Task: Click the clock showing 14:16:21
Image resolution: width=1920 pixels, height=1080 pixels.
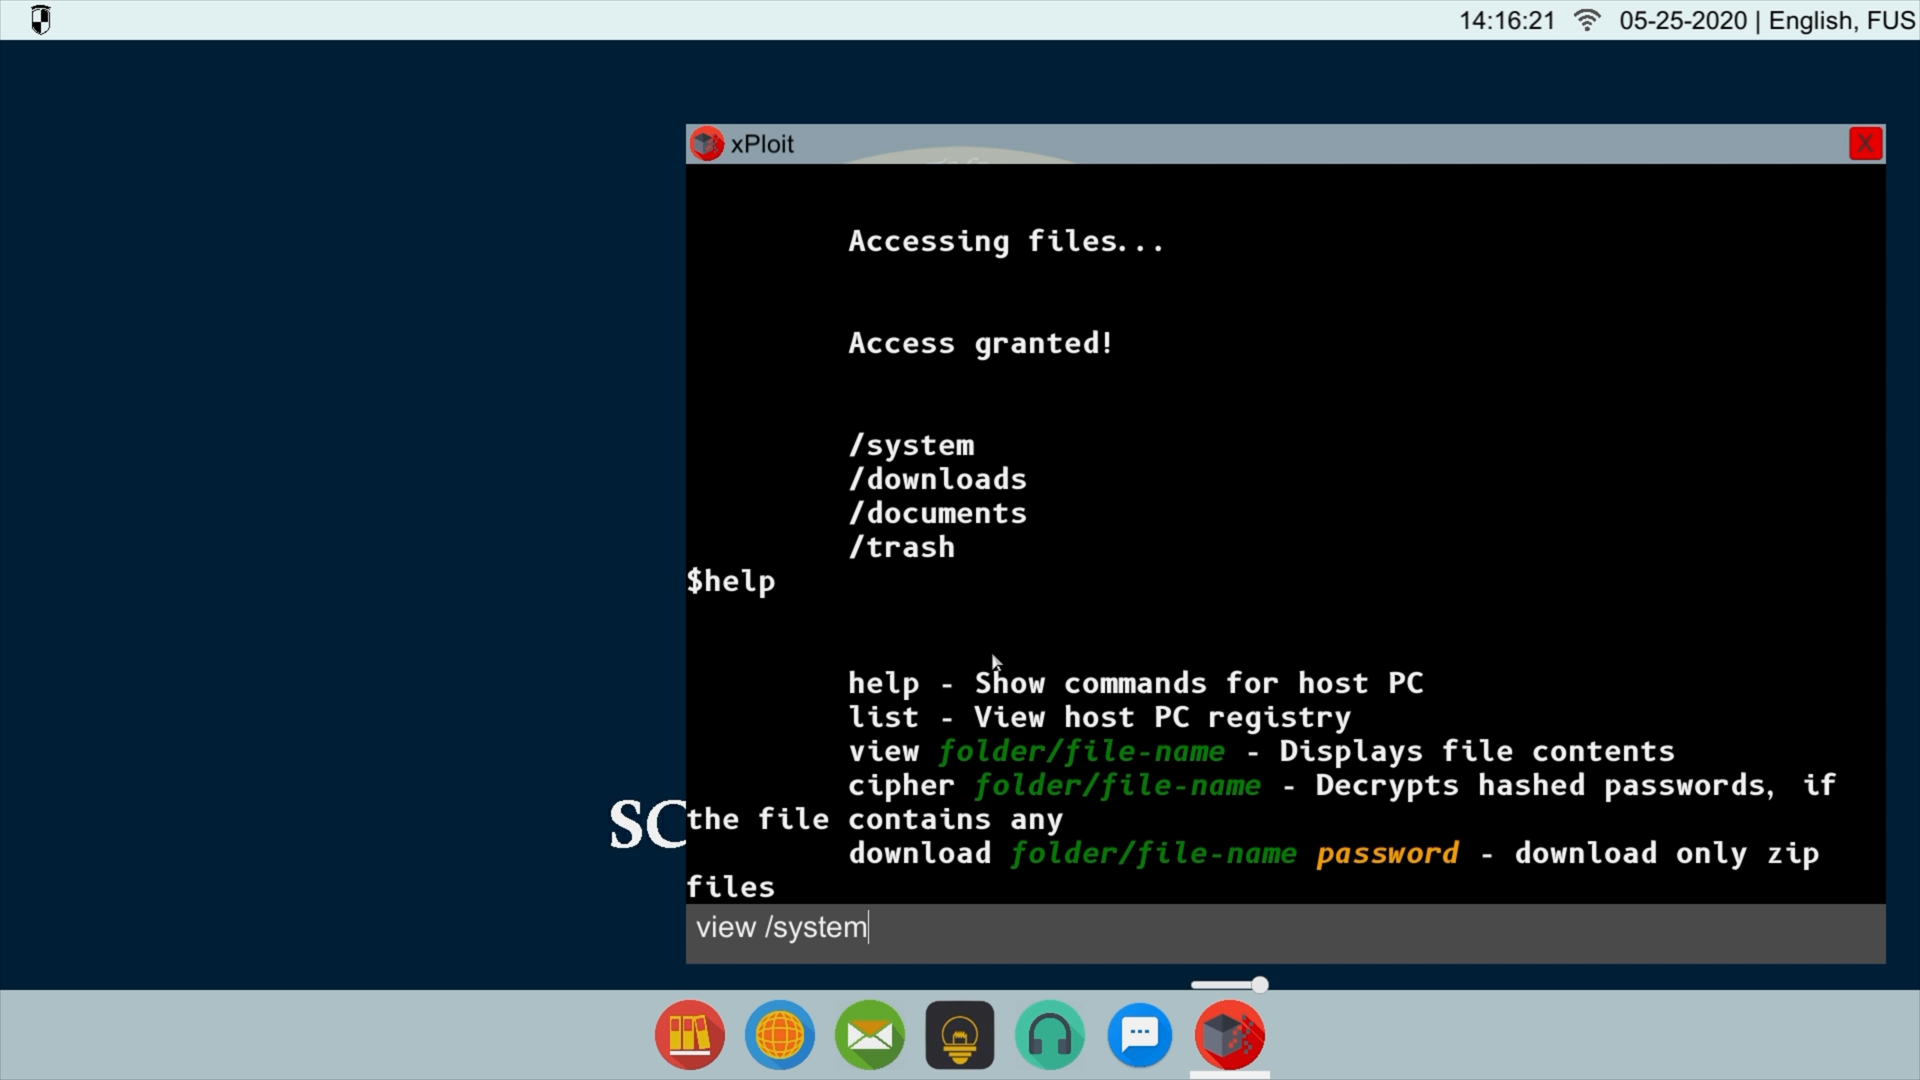Action: (1507, 21)
